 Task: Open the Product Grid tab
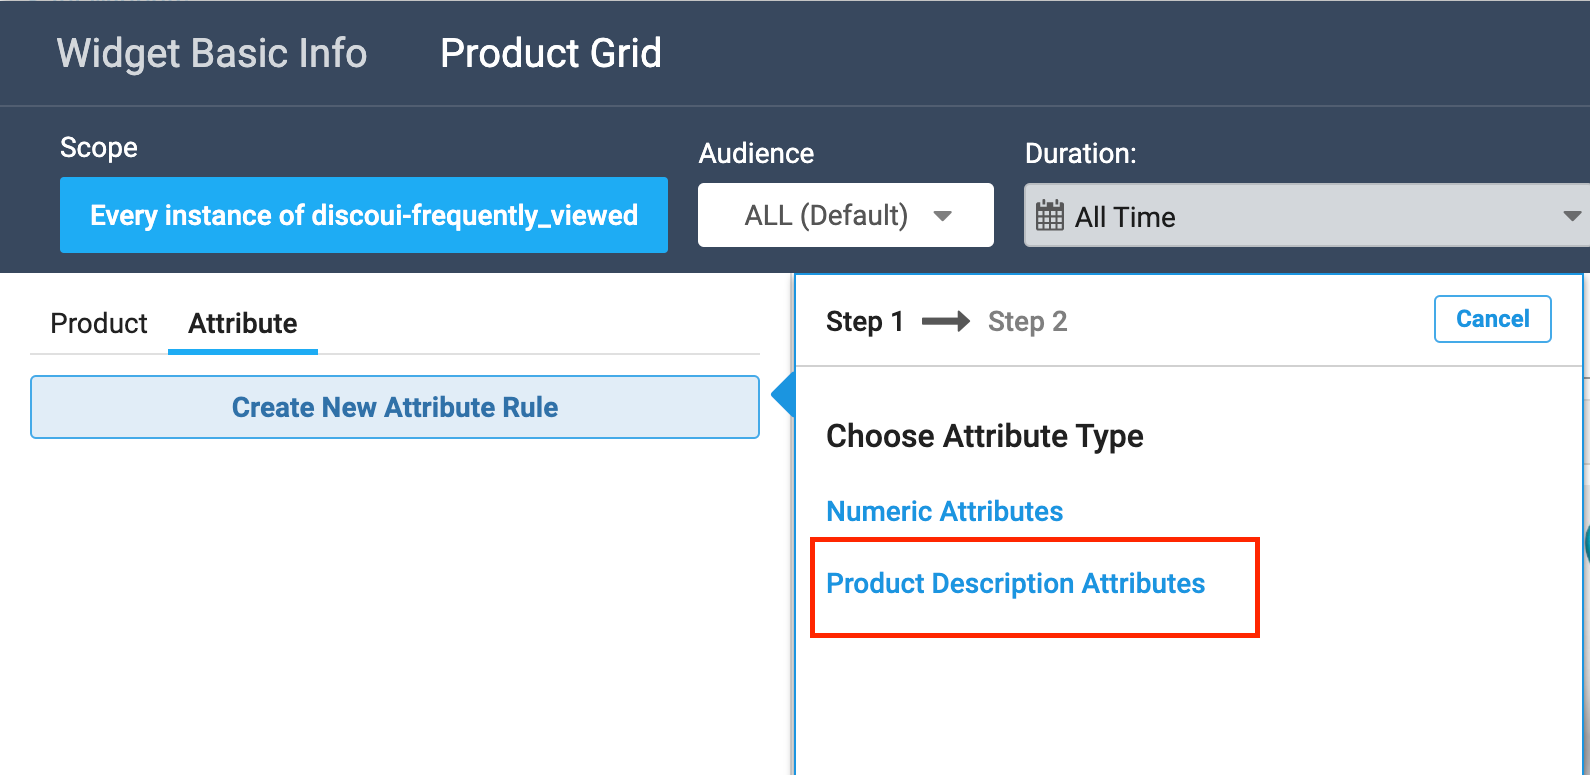pos(551,53)
